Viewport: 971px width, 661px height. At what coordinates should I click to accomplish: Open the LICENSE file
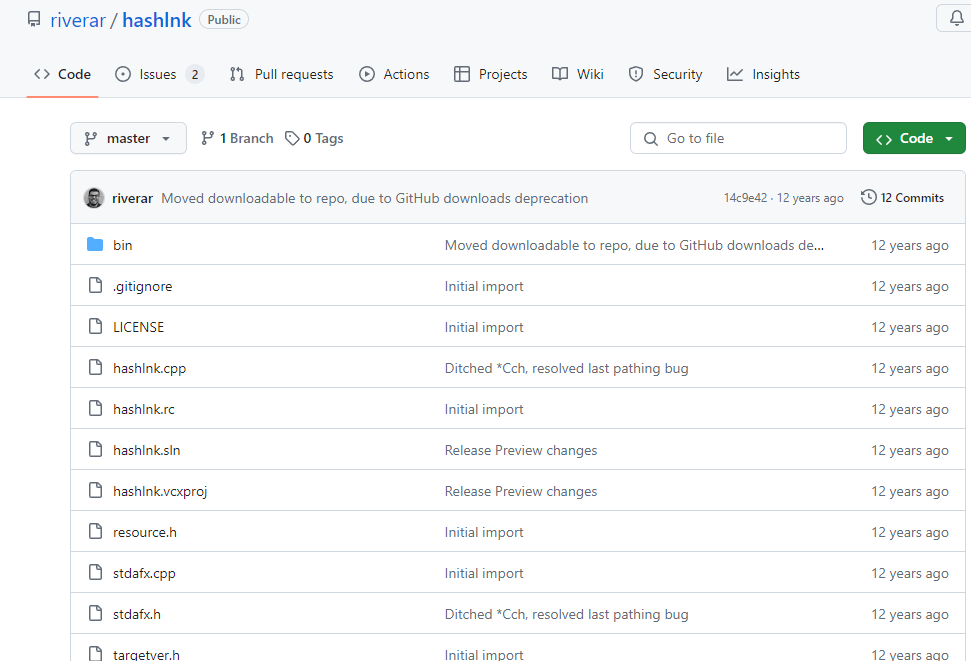(138, 327)
